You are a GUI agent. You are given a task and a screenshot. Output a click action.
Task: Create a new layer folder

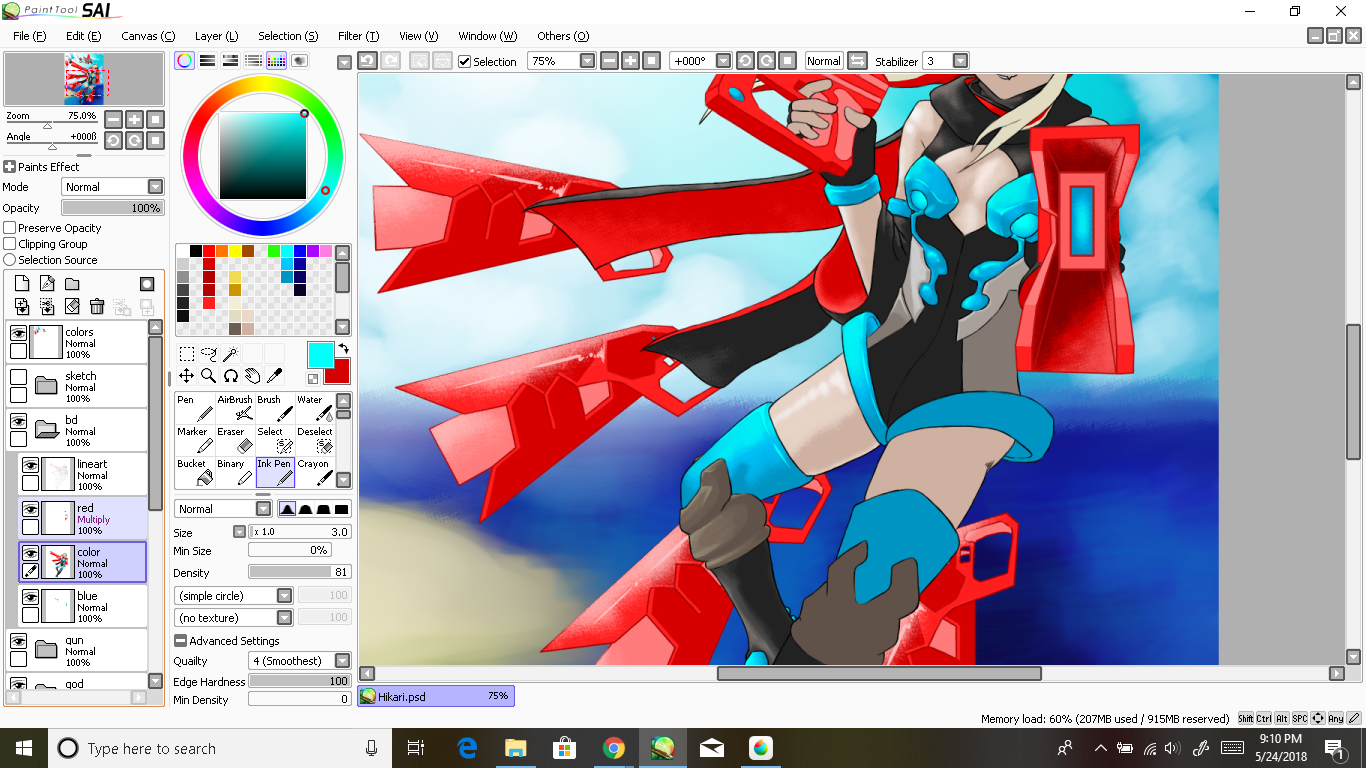72,284
